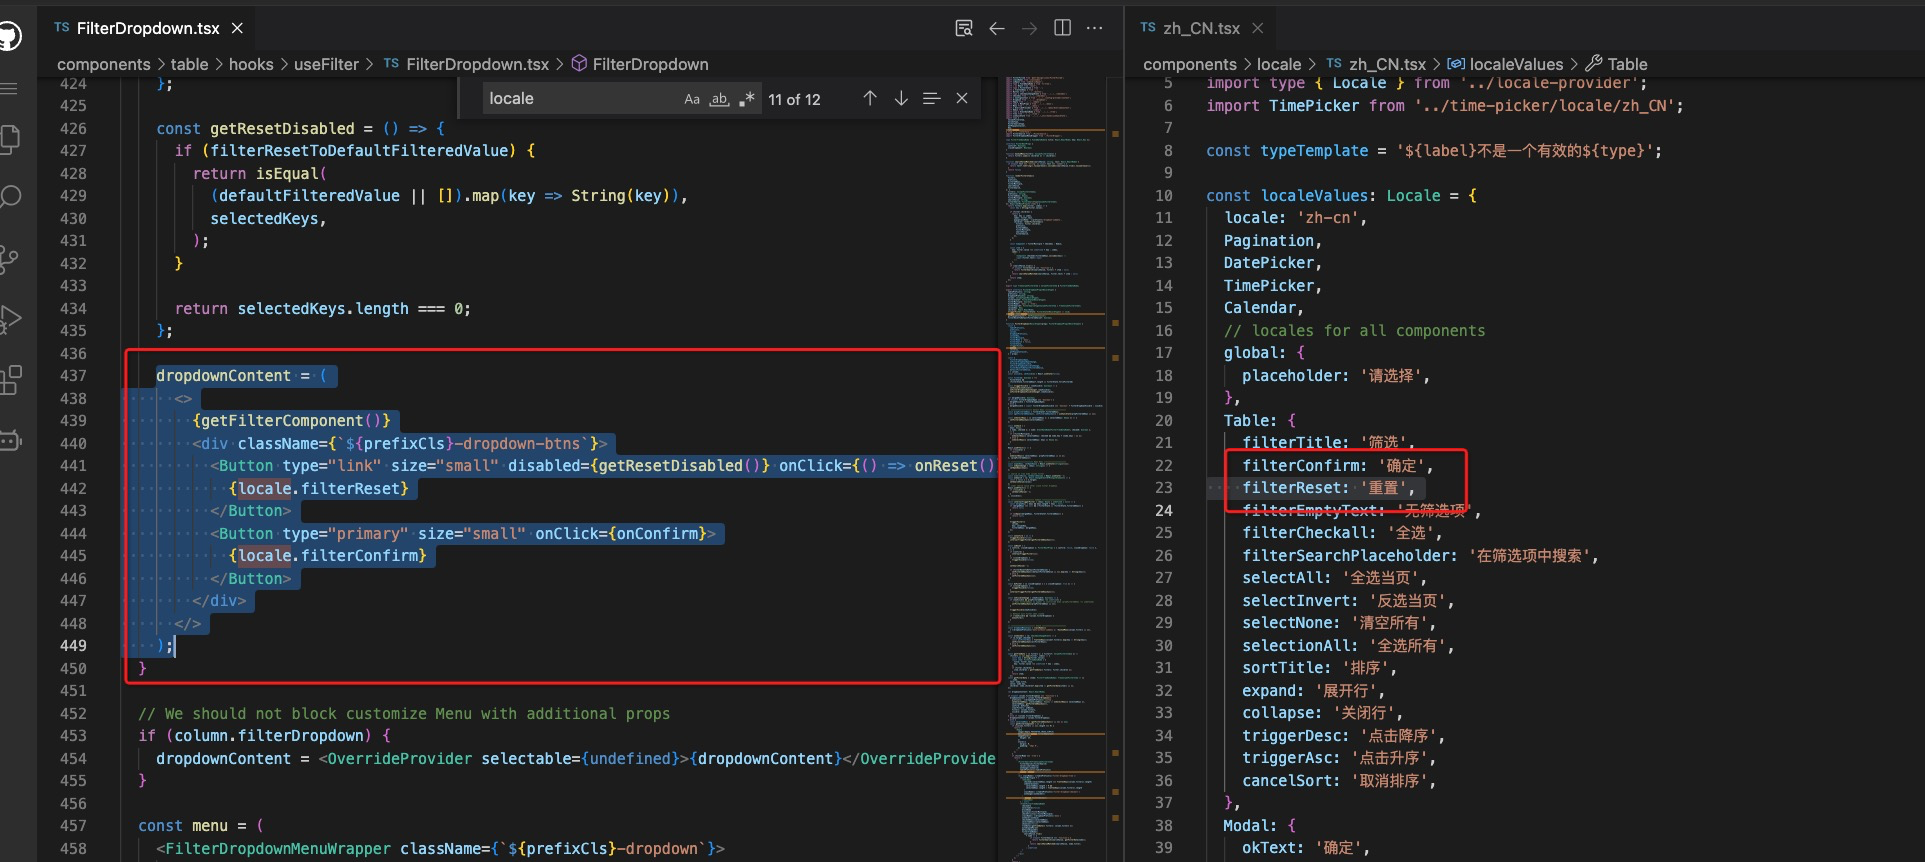Click 'Pagination,' on line 12
1925x862 pixels.
click(x=1273, y=241)
